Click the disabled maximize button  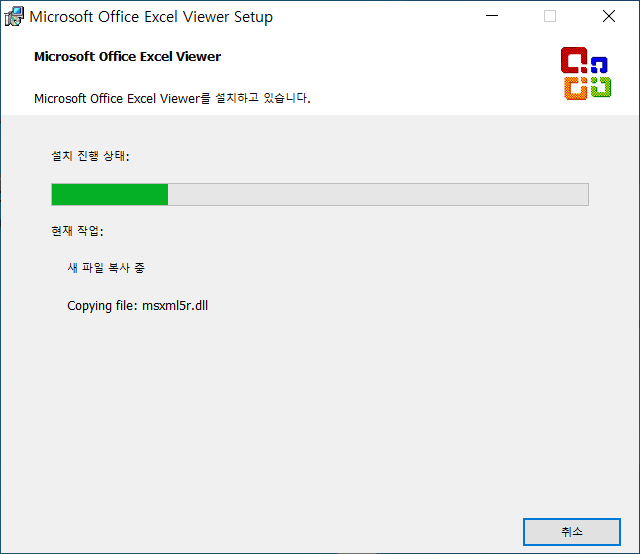(550, 16)
